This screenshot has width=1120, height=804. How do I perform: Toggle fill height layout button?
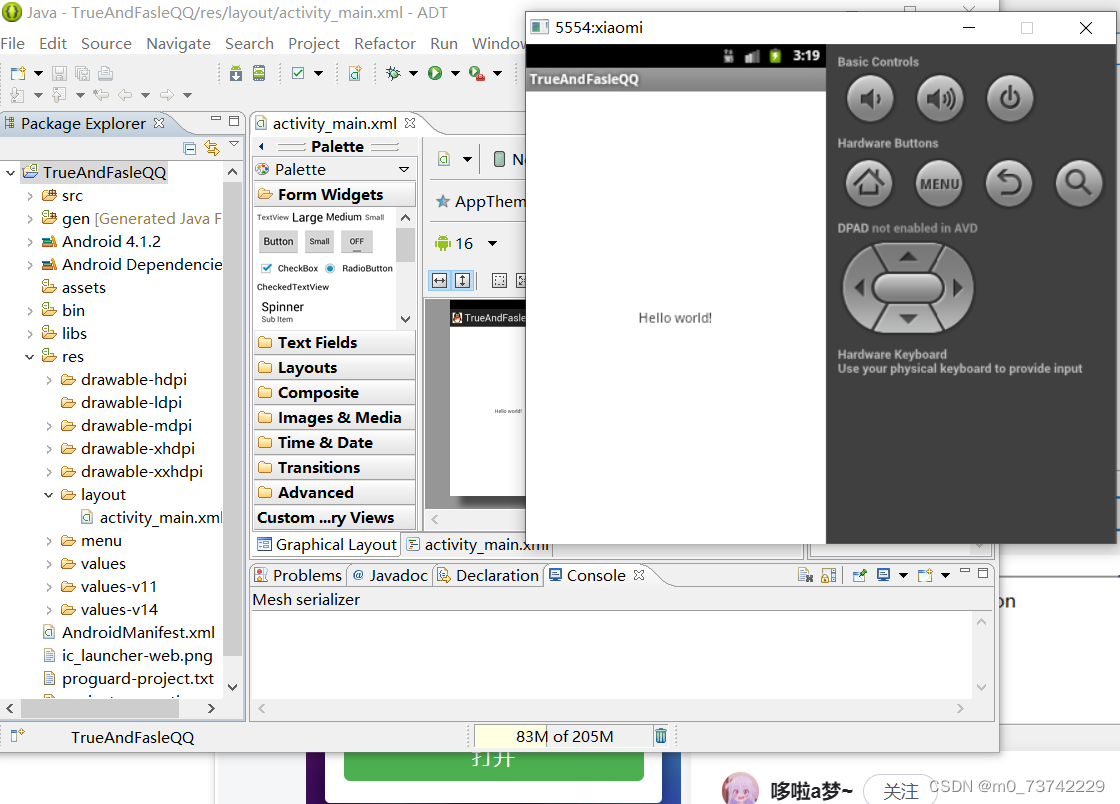[463, 281]
